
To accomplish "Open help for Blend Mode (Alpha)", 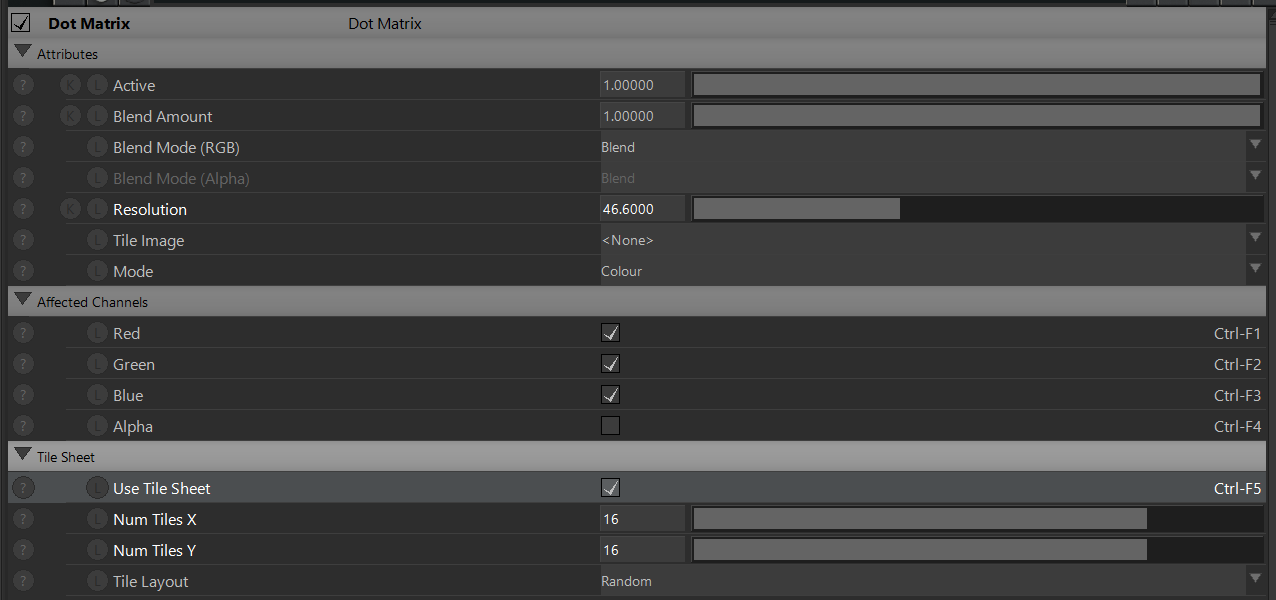I will (24, 178).
